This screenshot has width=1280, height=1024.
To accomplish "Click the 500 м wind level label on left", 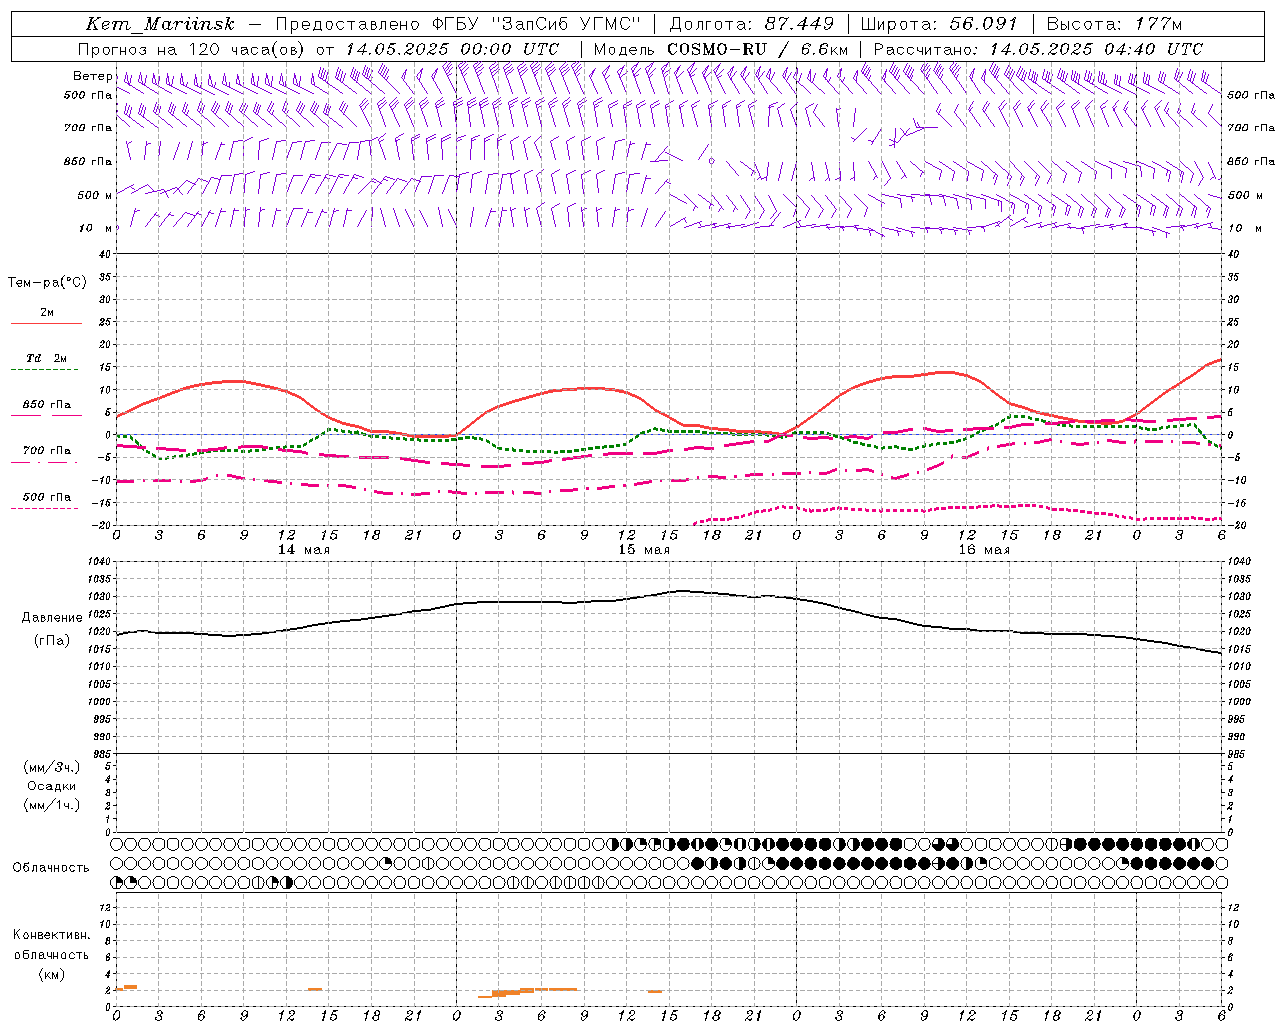I will point(95,195).
